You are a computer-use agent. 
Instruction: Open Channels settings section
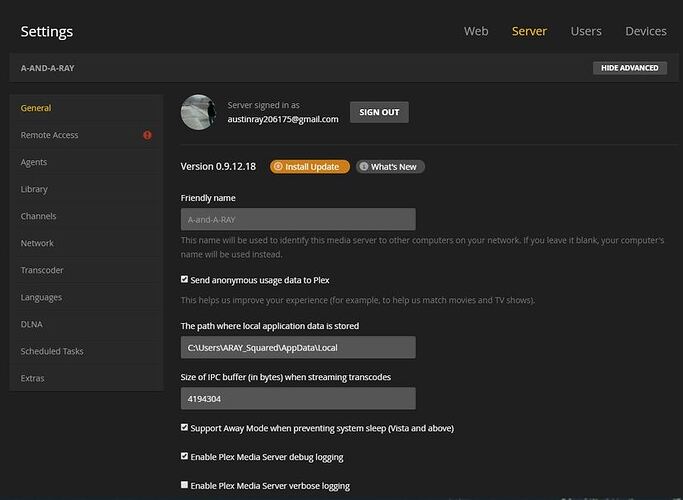point(86,216)
